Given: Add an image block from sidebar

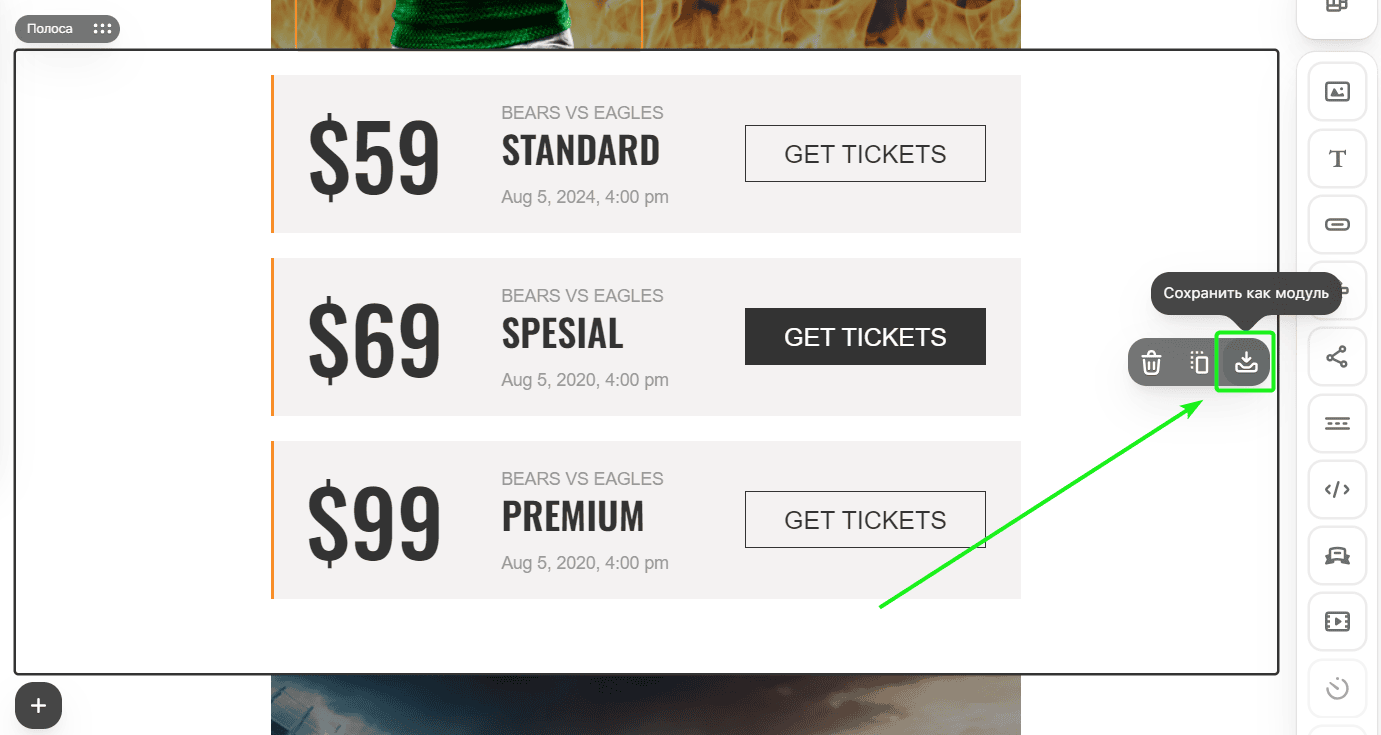Looking at the screenshot, I should click(1337, 92).
